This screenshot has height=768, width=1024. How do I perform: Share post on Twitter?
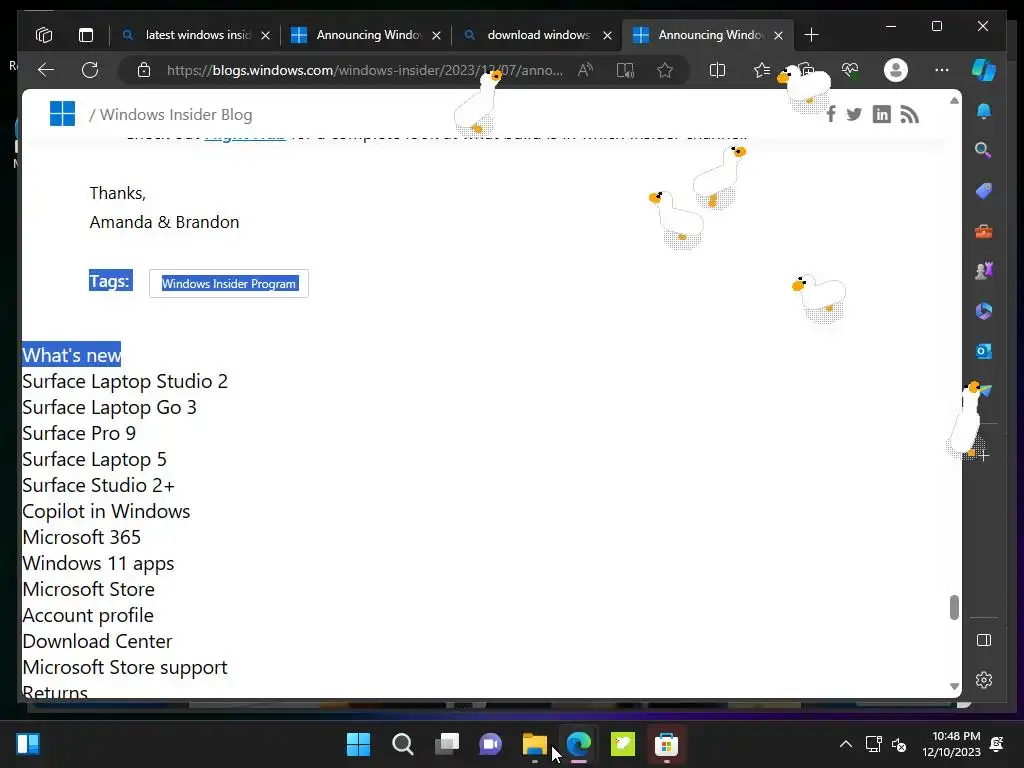pyautogui.click(x=854, y=115)
